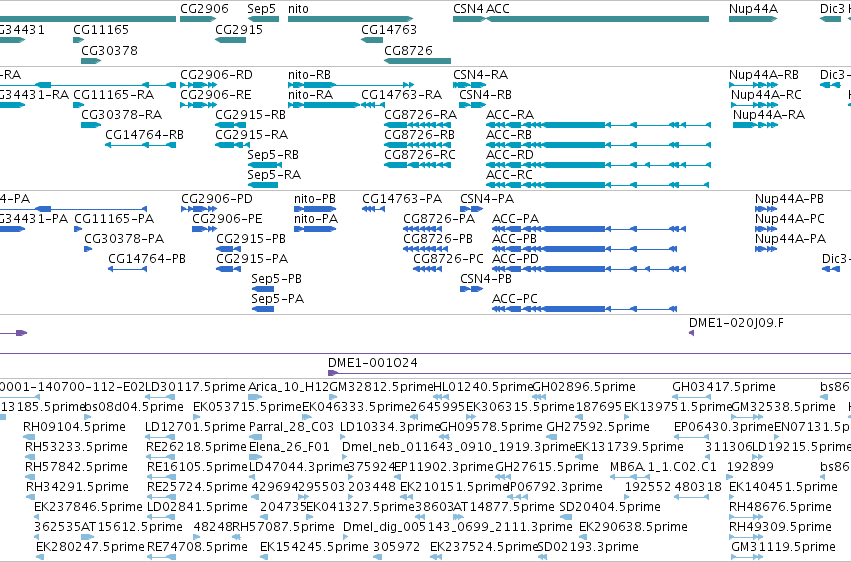
Task: Open the CG11165 gene label
Action: click(x=101, y=29)
